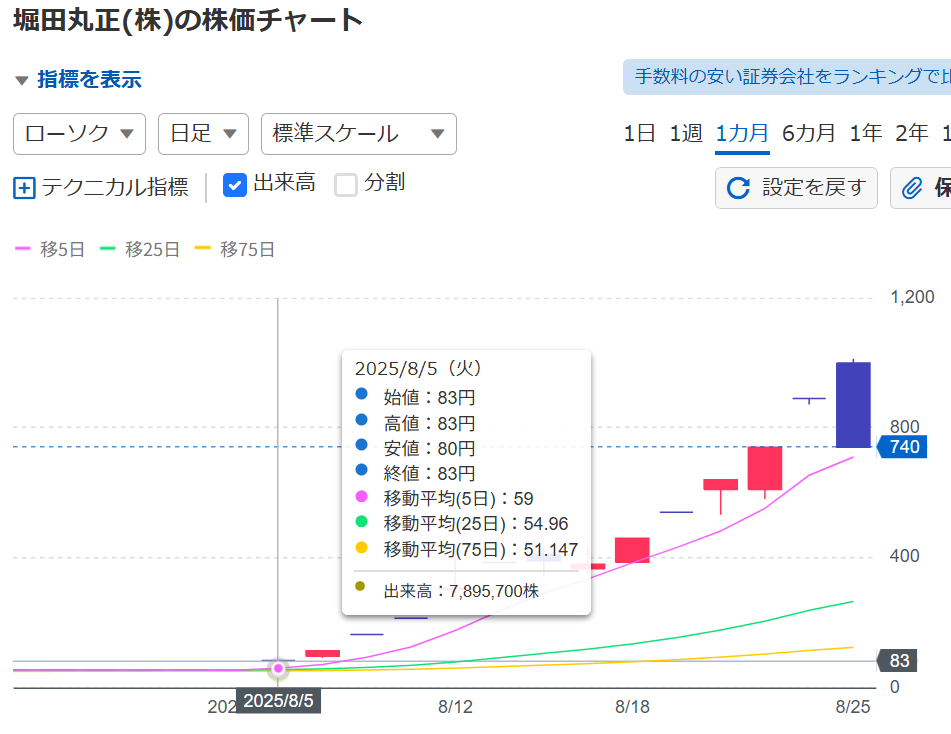Uncheck the 出来高 volume checkbox
951x734 pixels.
234,184
